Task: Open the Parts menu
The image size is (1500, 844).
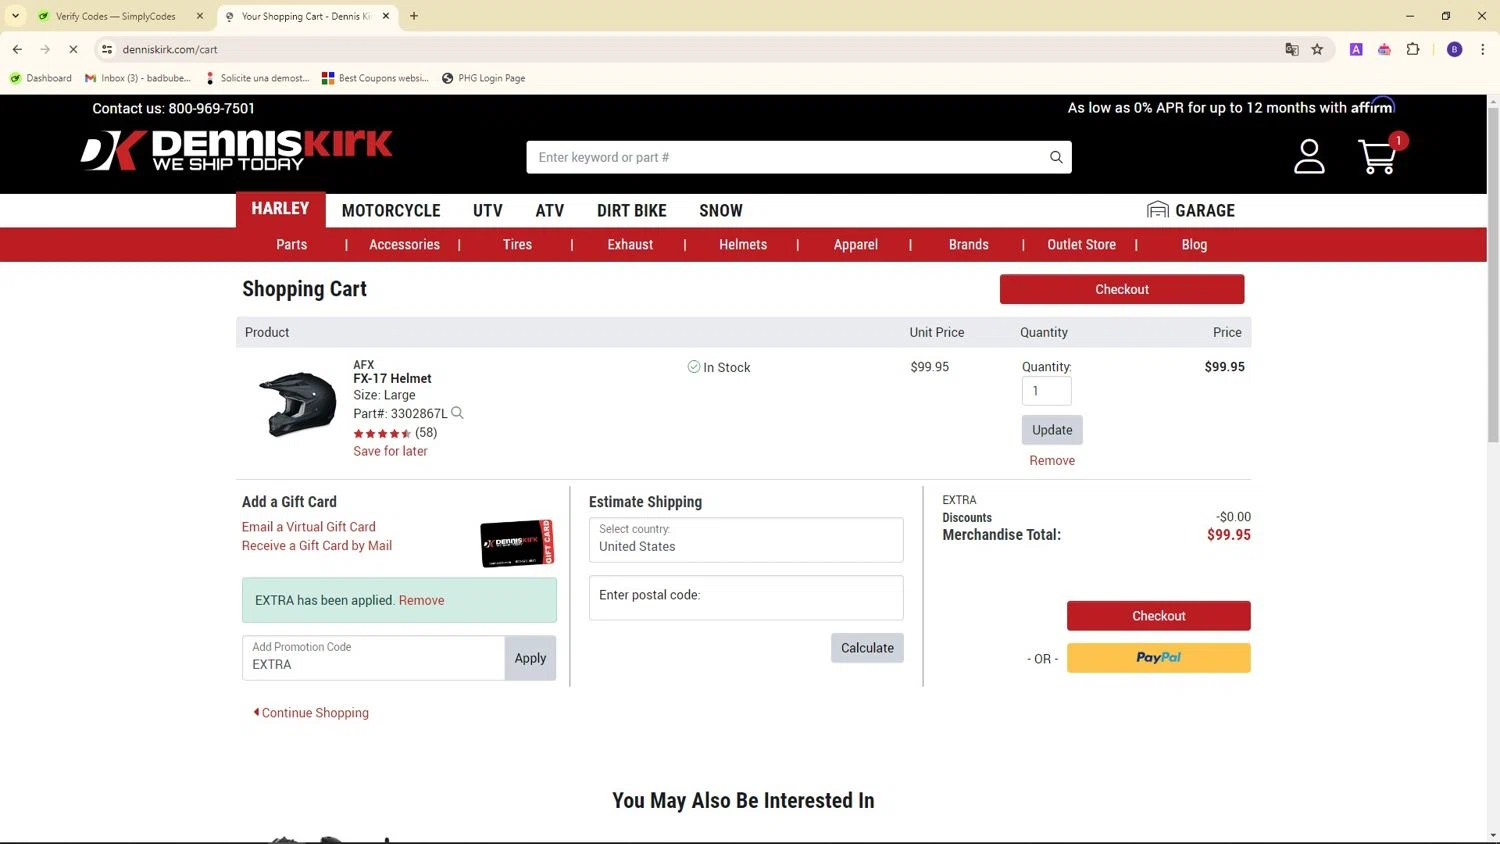Action: 292,245
